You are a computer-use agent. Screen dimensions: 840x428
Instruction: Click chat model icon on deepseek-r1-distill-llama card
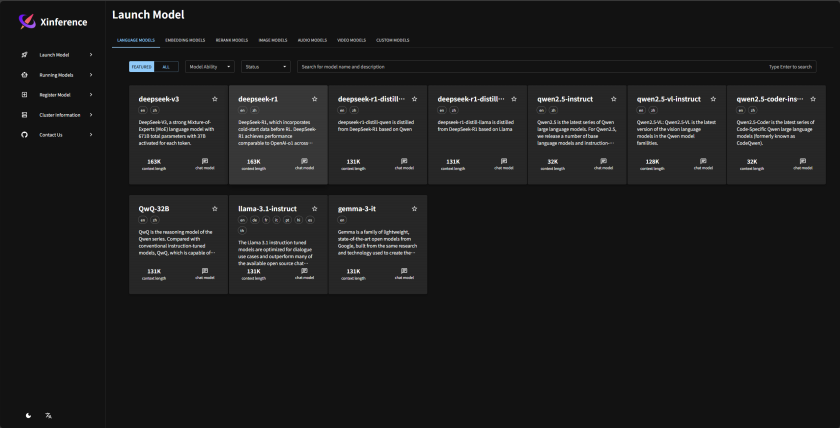(x=504, y=161)
